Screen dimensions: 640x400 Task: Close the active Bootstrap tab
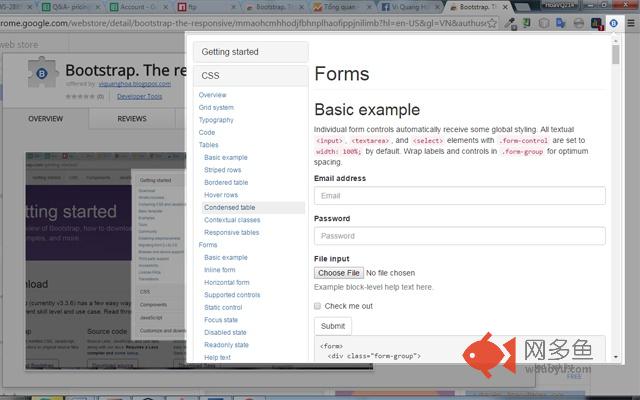[x=505, y=7]
